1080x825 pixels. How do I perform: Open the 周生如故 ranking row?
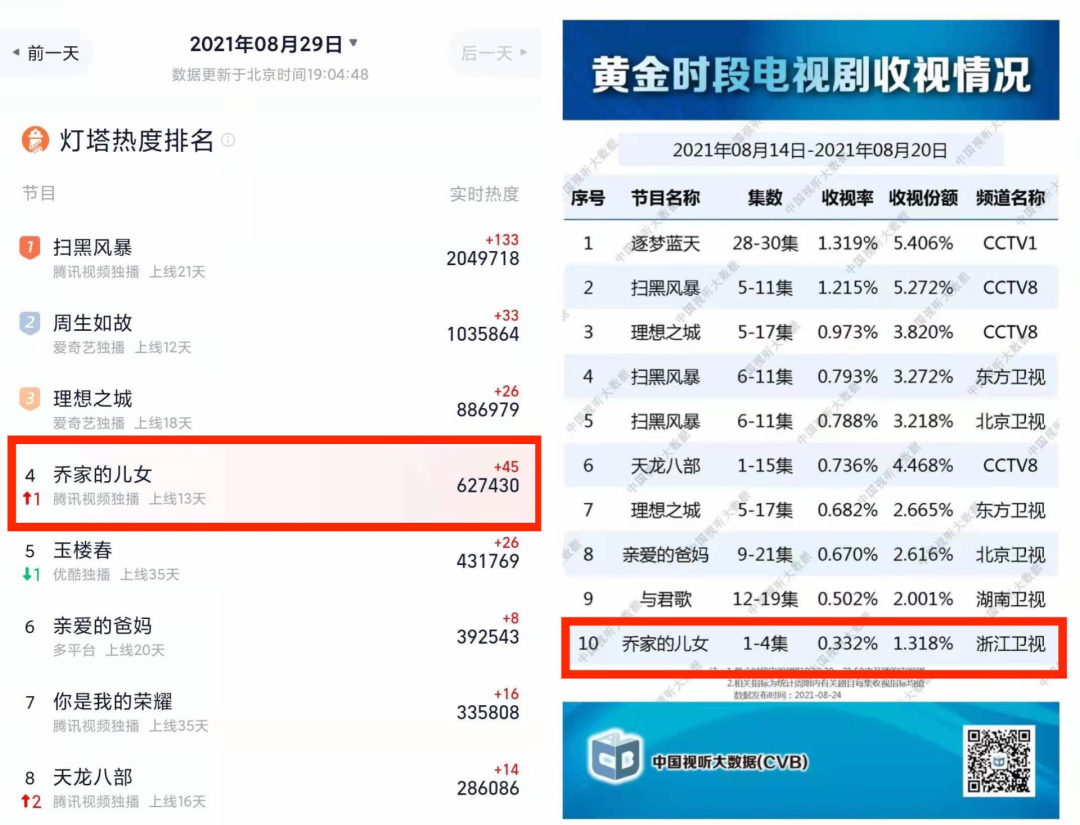pyautogui.click(x=270, y=332)
